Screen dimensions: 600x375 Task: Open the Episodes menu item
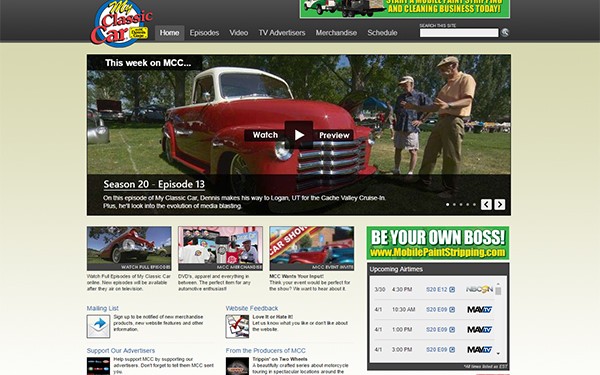[x=204, y=33]
